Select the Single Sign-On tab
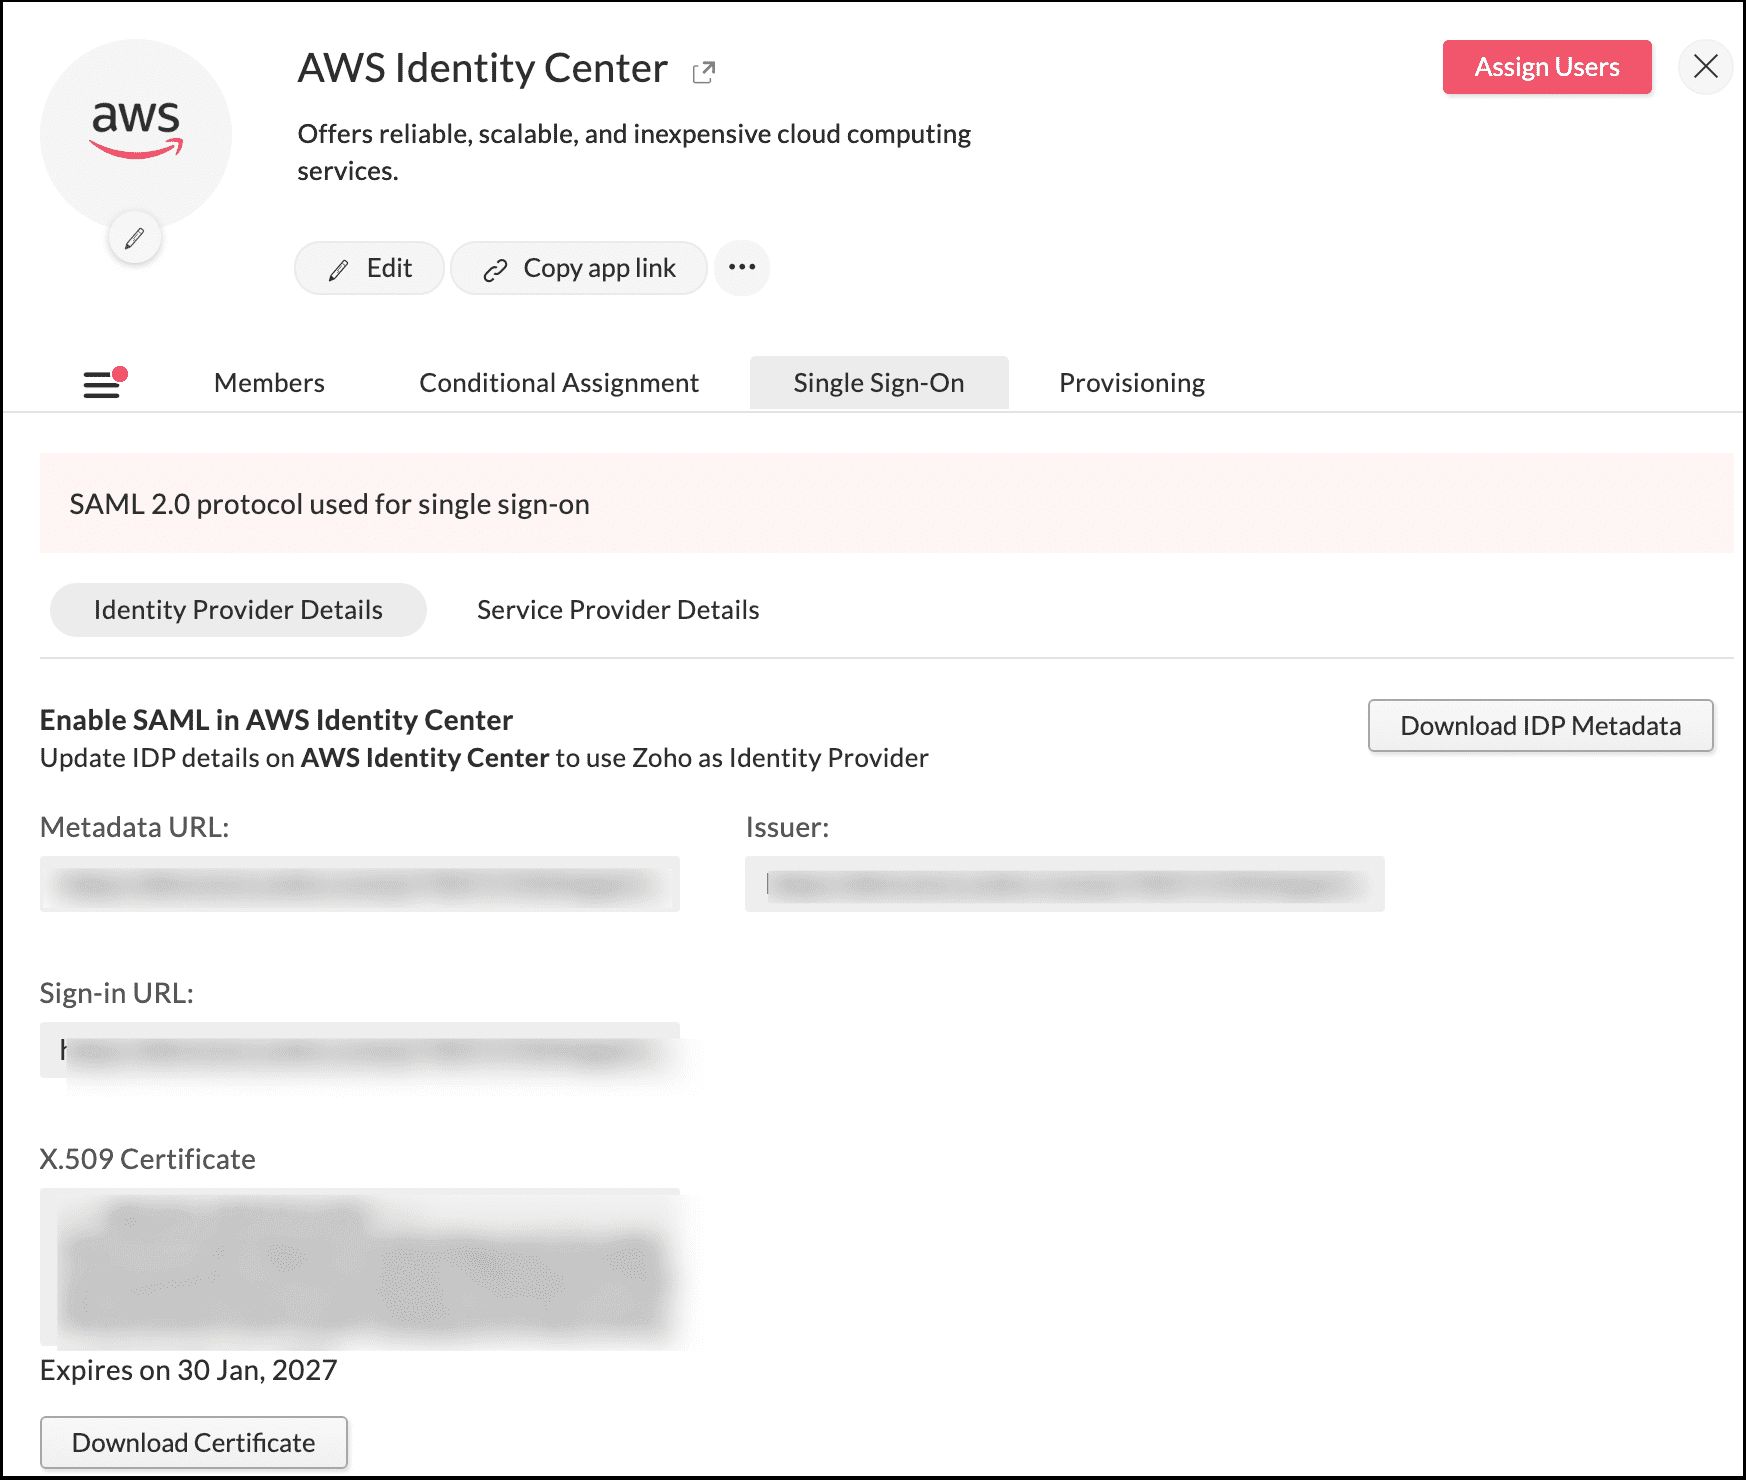 click(879, 383)
